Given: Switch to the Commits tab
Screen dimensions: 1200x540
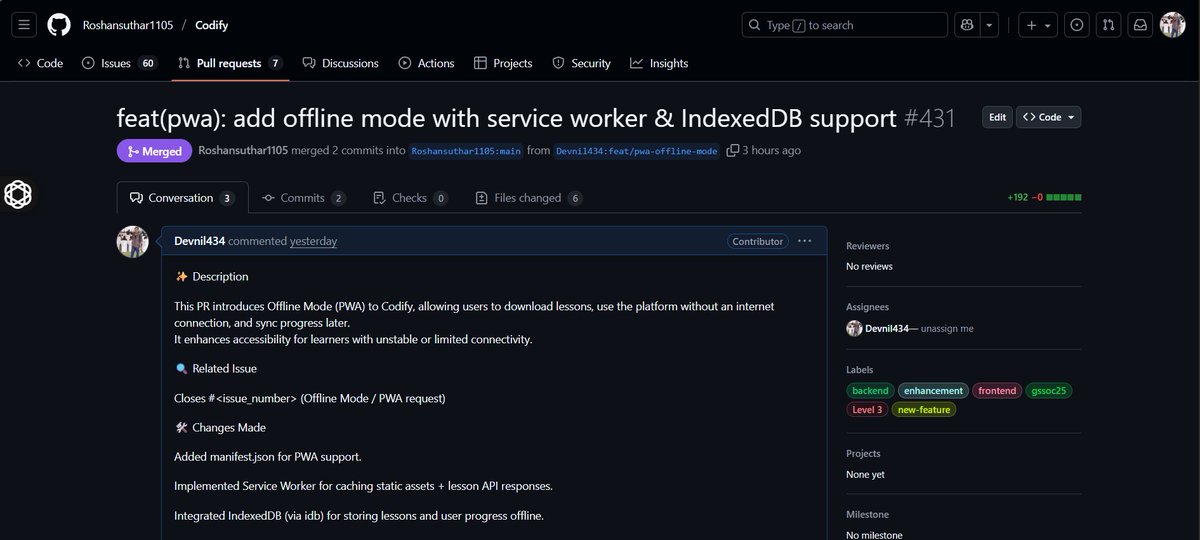Looking at the screenshot, I should [304, 198].
